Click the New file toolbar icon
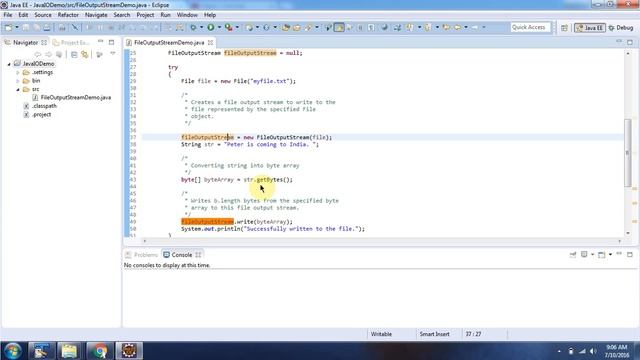 8,27
